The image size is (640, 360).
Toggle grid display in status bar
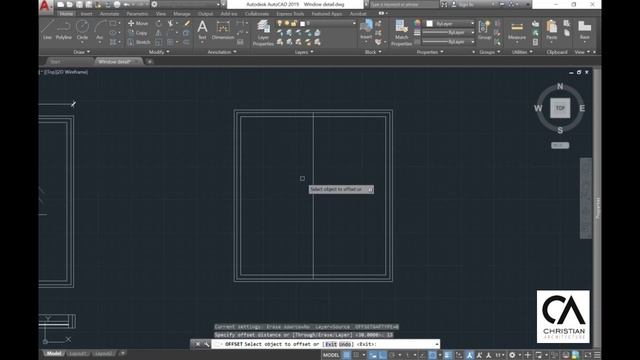346,355
